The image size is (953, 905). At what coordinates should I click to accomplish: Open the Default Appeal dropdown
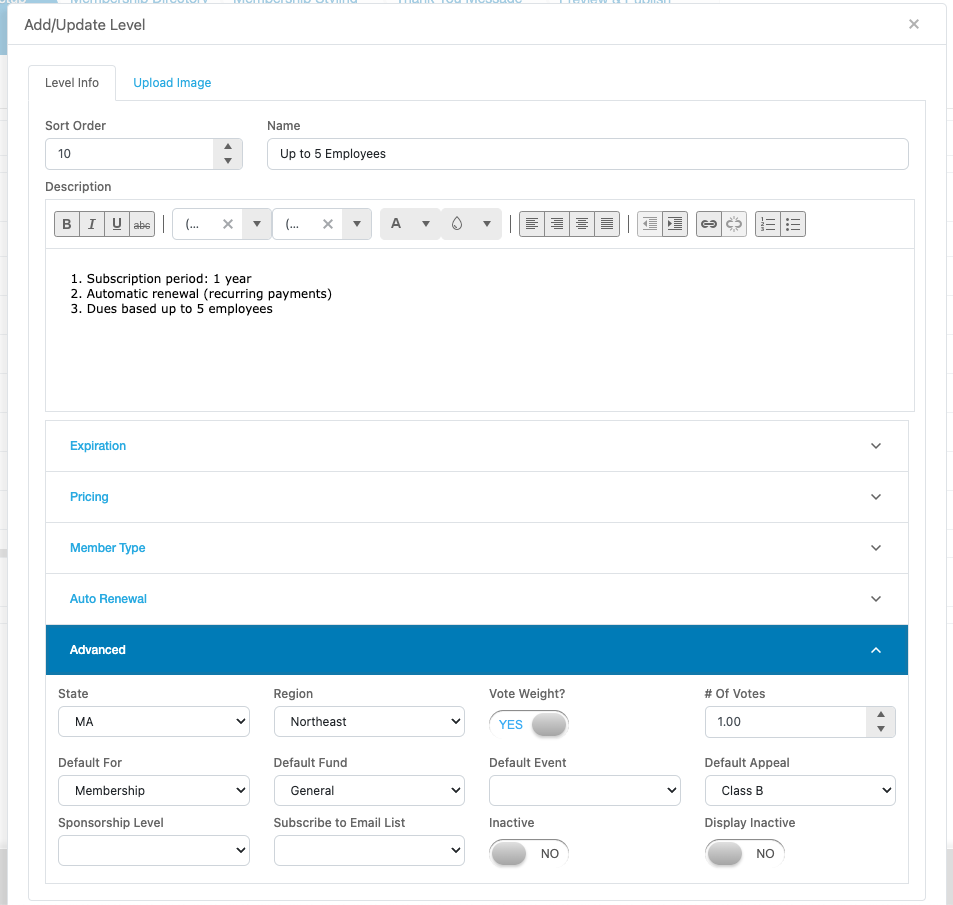pos(800,790)
